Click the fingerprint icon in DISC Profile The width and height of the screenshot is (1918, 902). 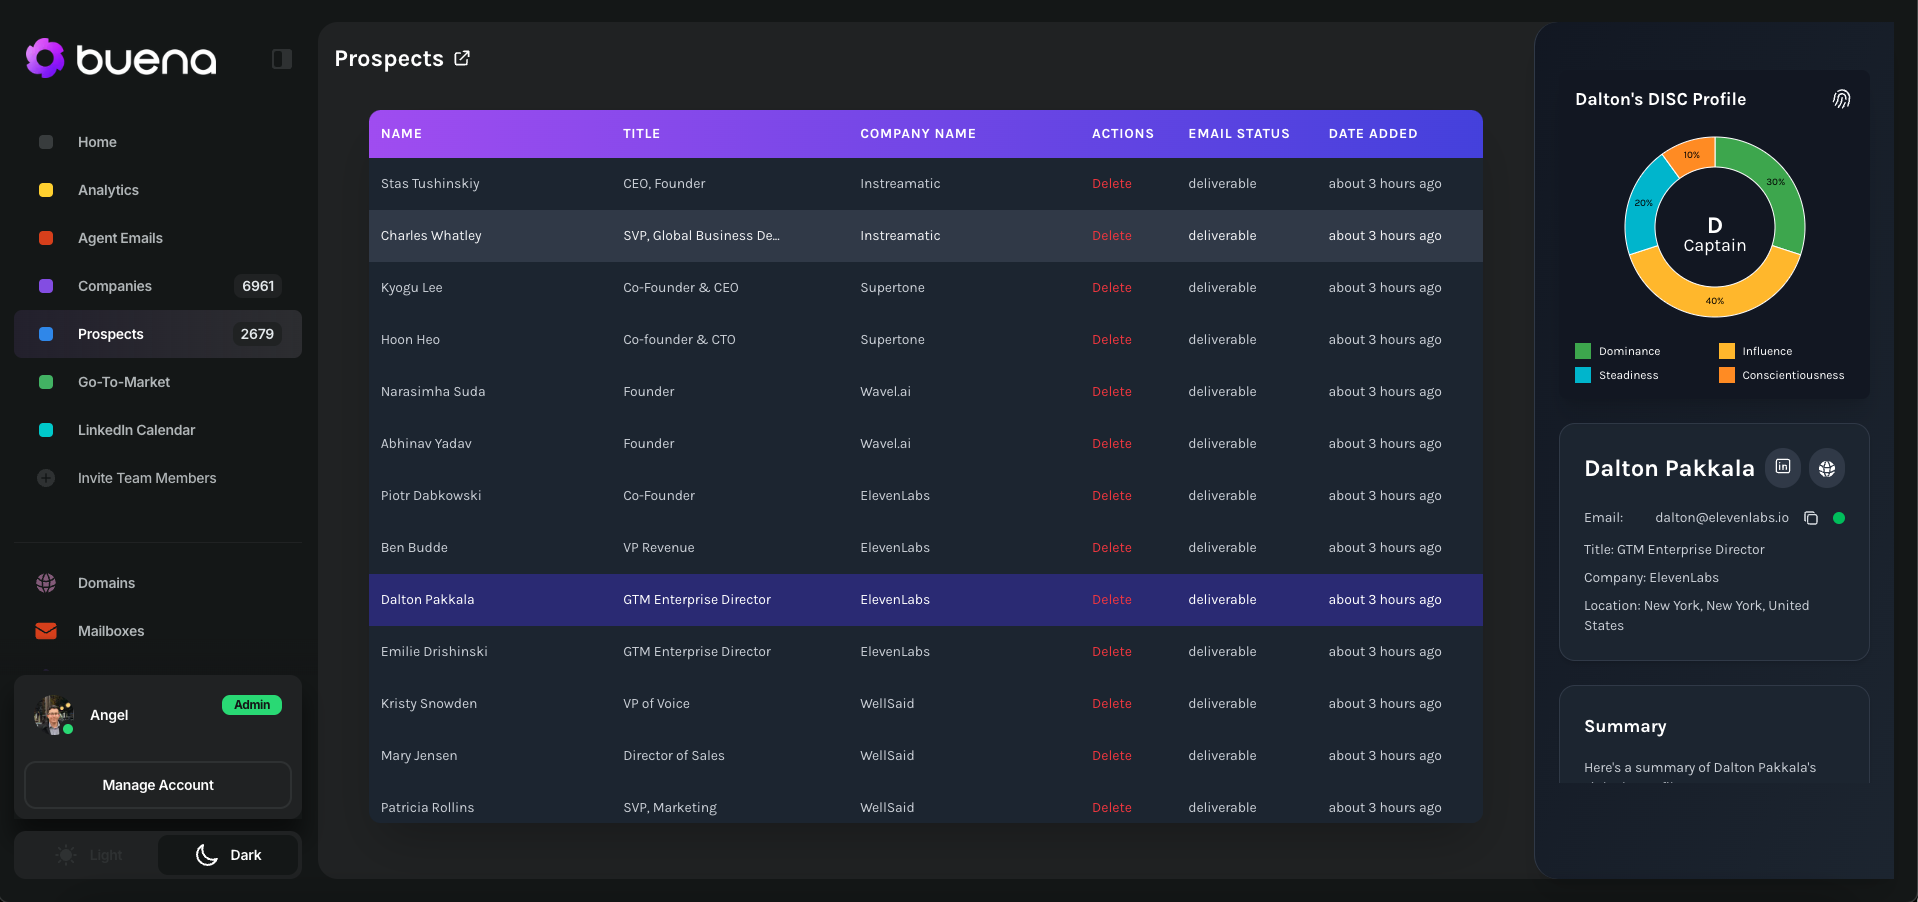1841,99
